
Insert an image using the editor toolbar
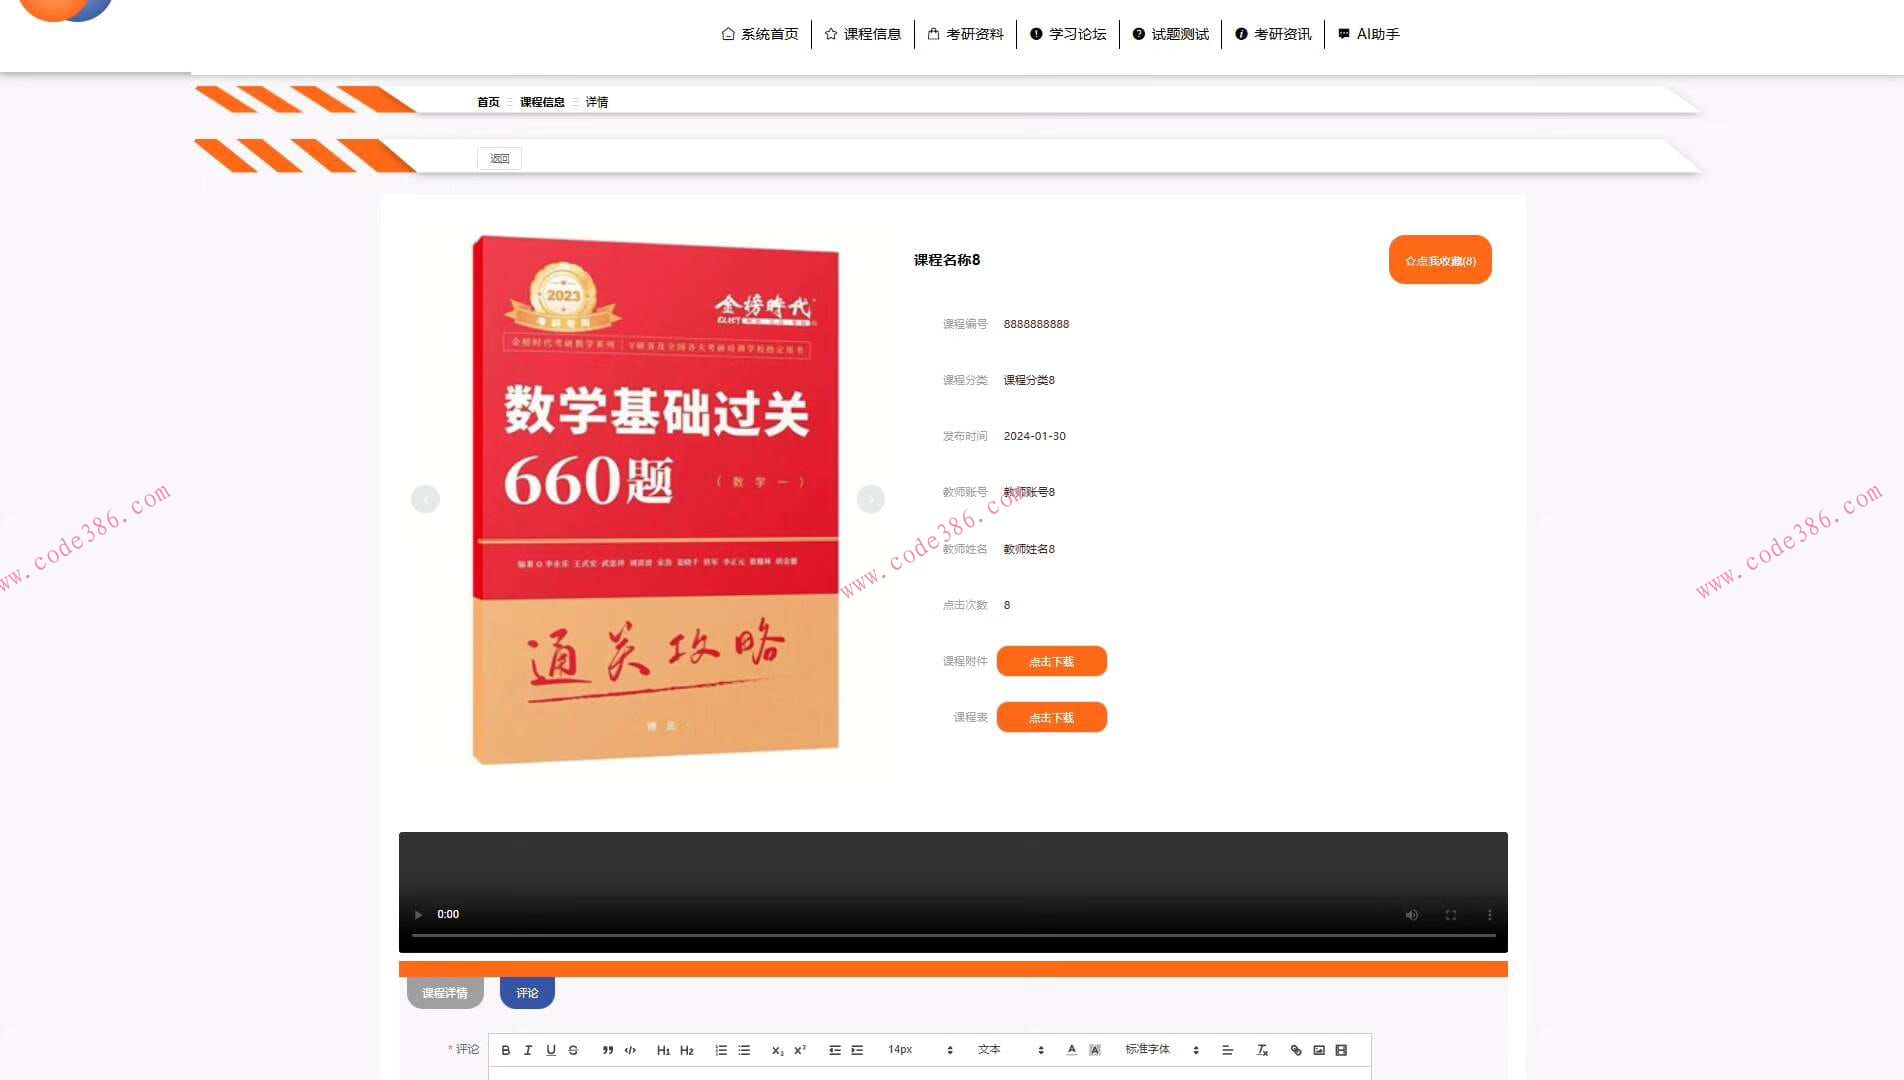pyautogui.click(x=1321, y=1049)
